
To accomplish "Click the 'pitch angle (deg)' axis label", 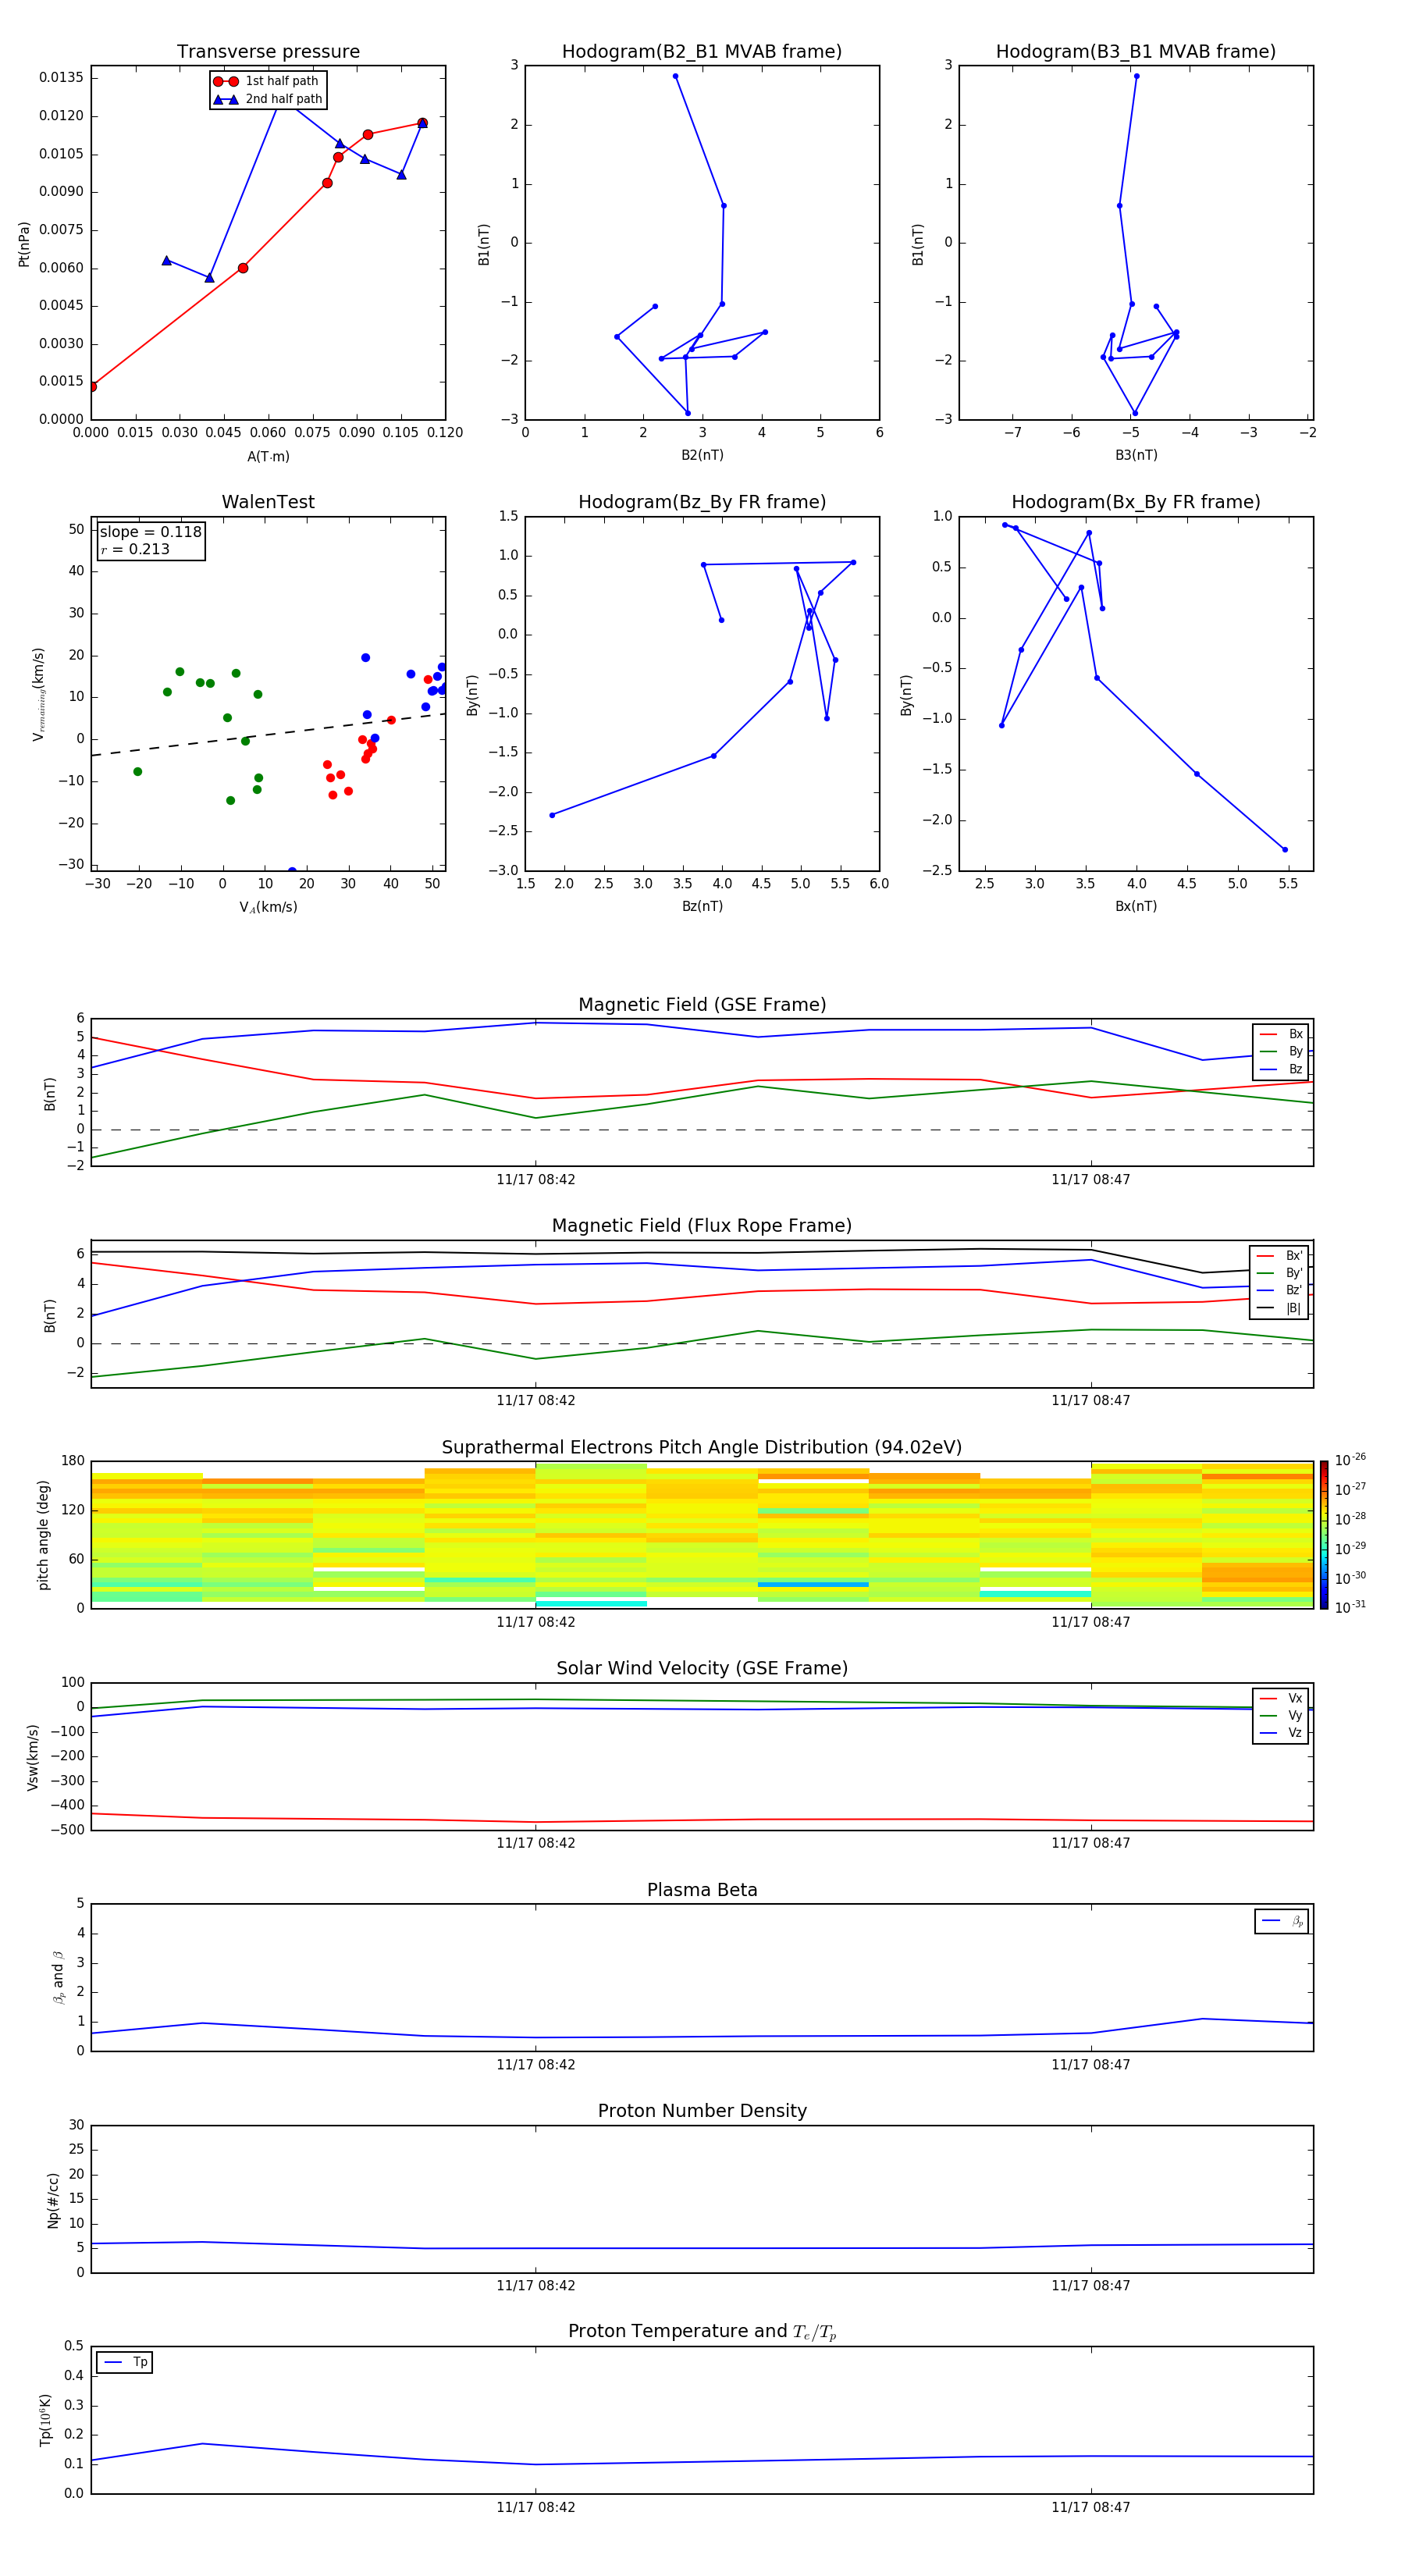I will [43, 1535].
